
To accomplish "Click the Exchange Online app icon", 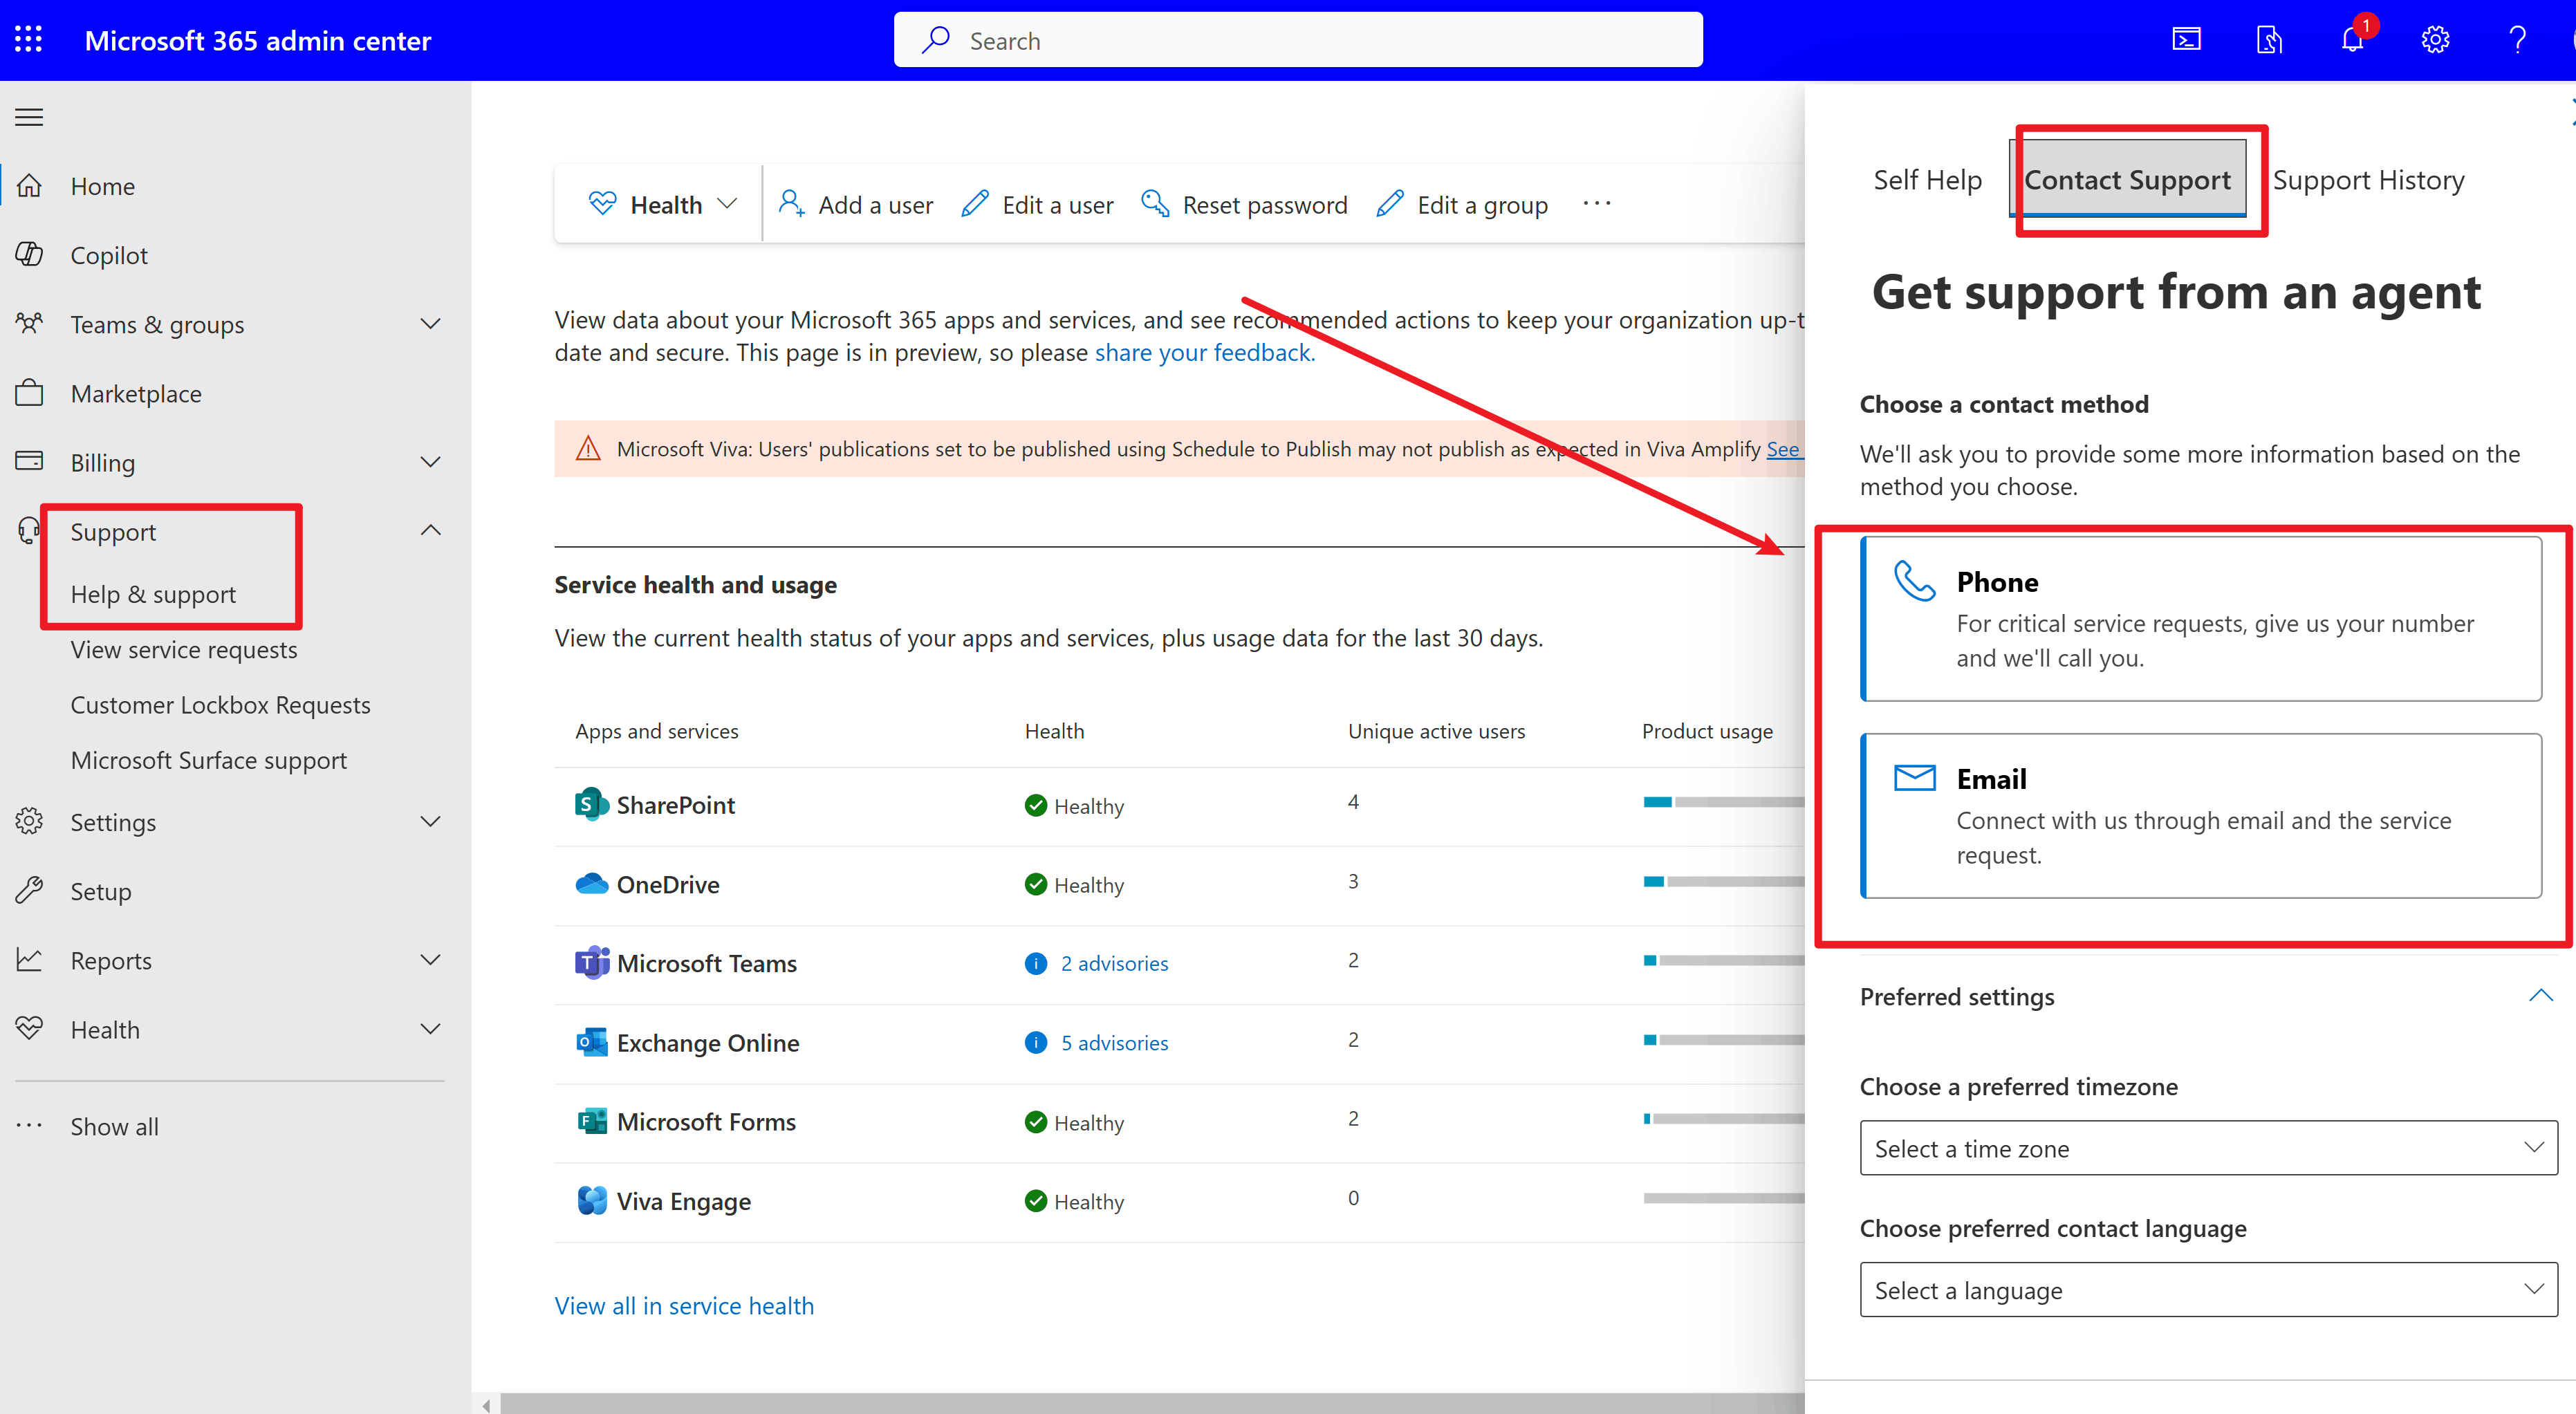I will [592, 1042].
